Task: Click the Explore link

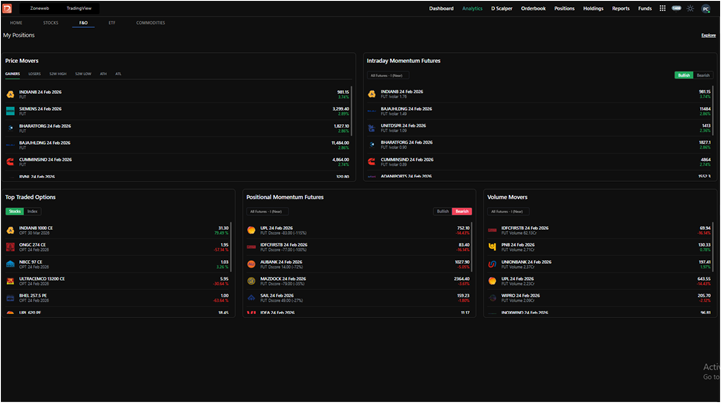Action: tap(708, 35)
